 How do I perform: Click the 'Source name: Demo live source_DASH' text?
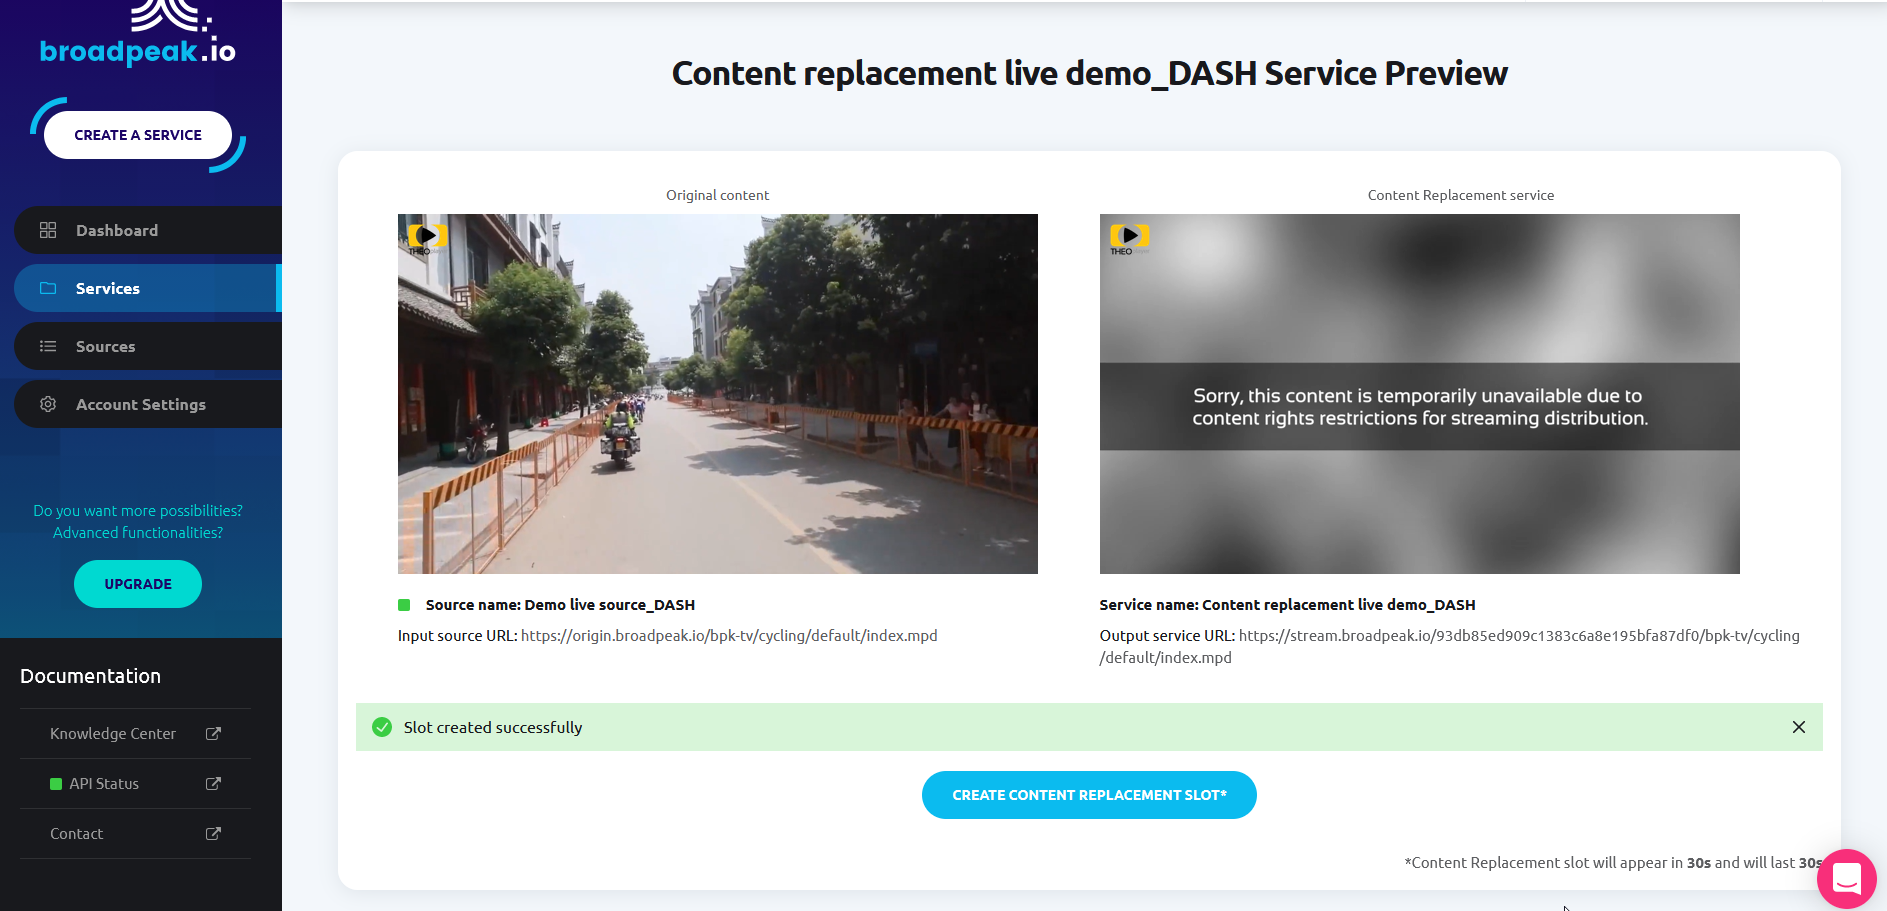560,605
